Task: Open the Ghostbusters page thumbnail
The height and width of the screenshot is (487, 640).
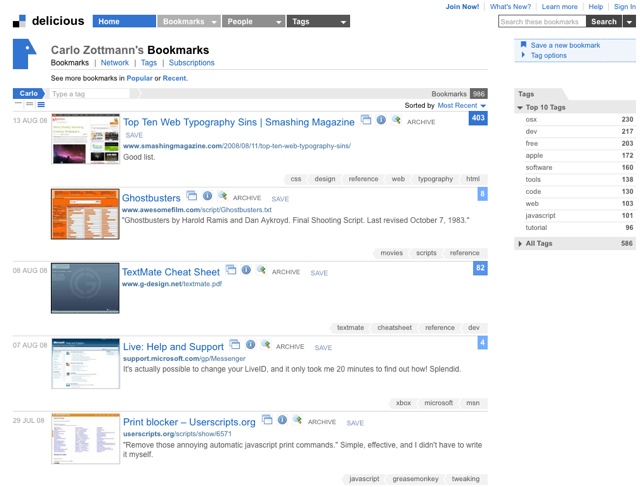Action: (x=85, y=214)
